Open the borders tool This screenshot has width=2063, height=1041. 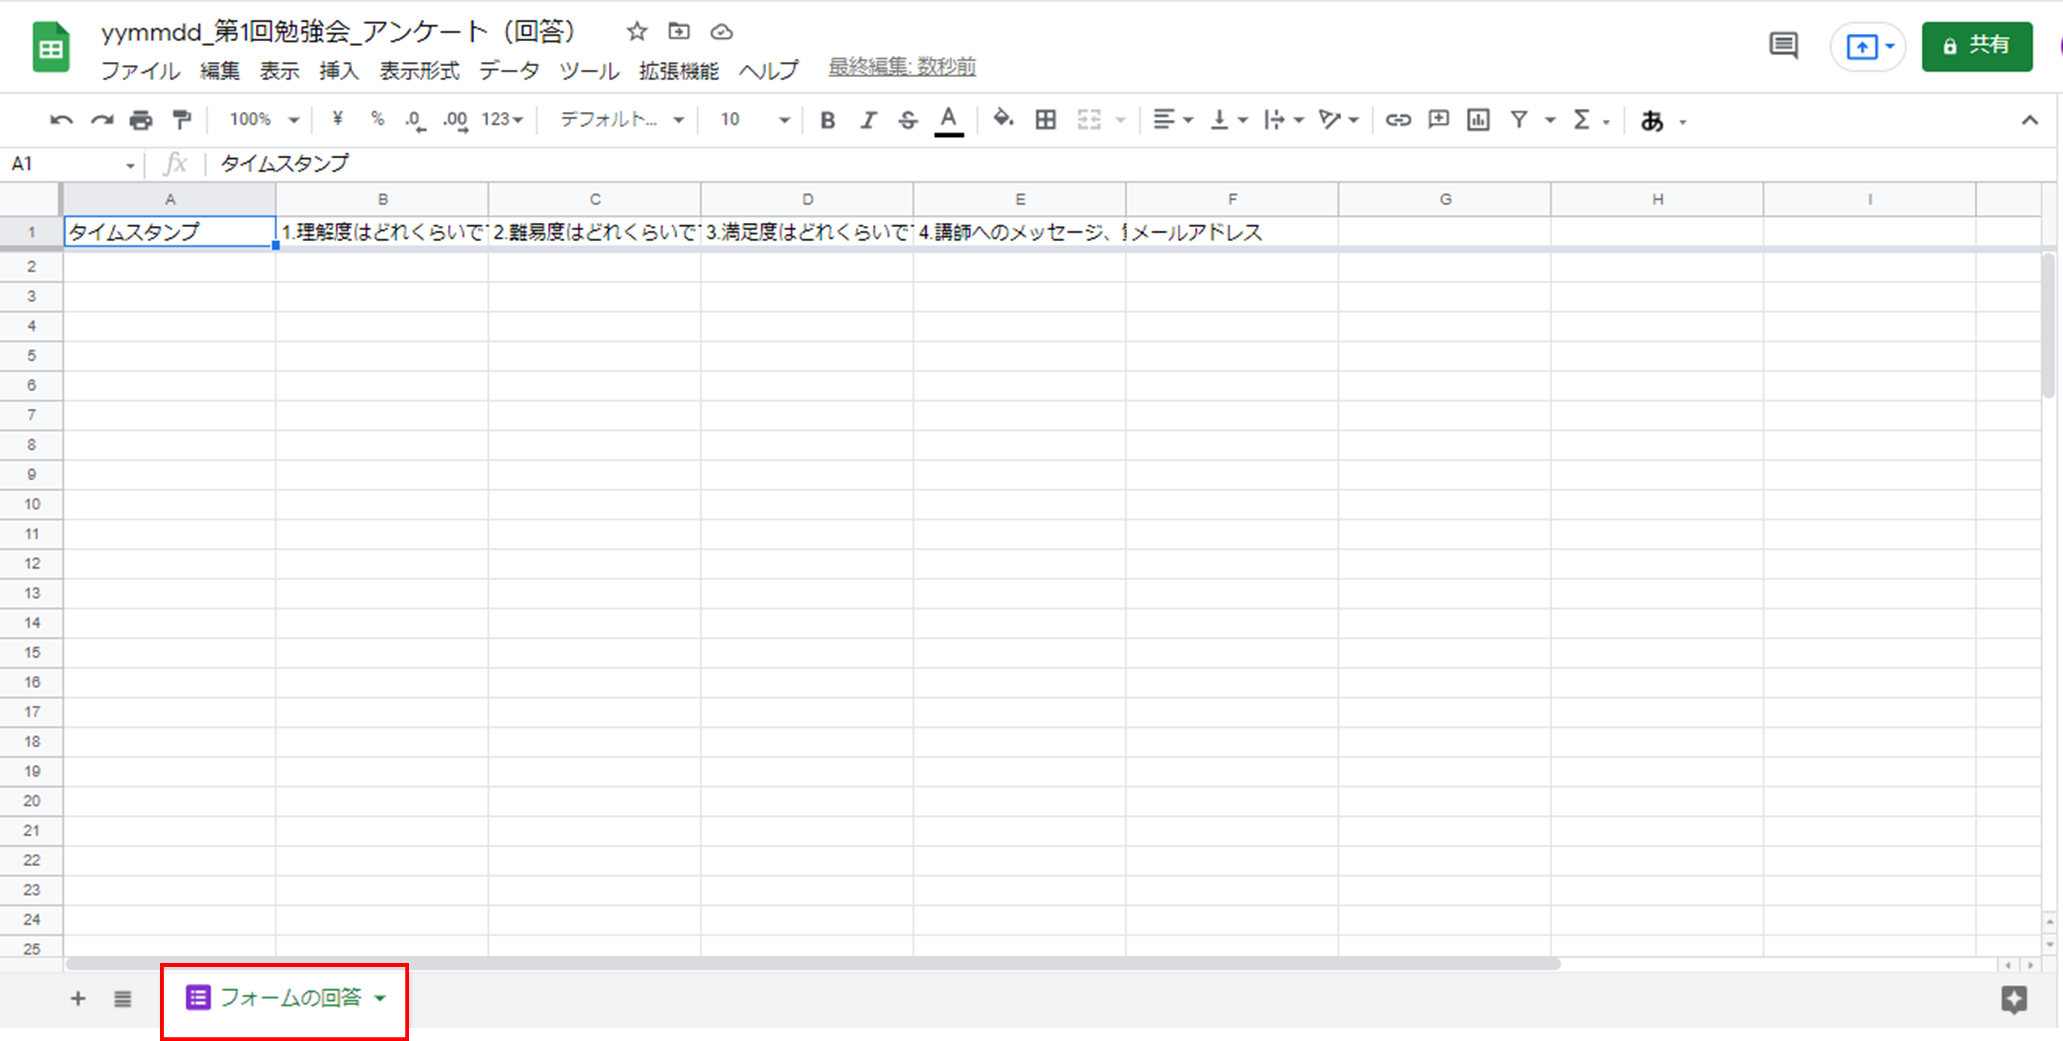(1045, 119)
